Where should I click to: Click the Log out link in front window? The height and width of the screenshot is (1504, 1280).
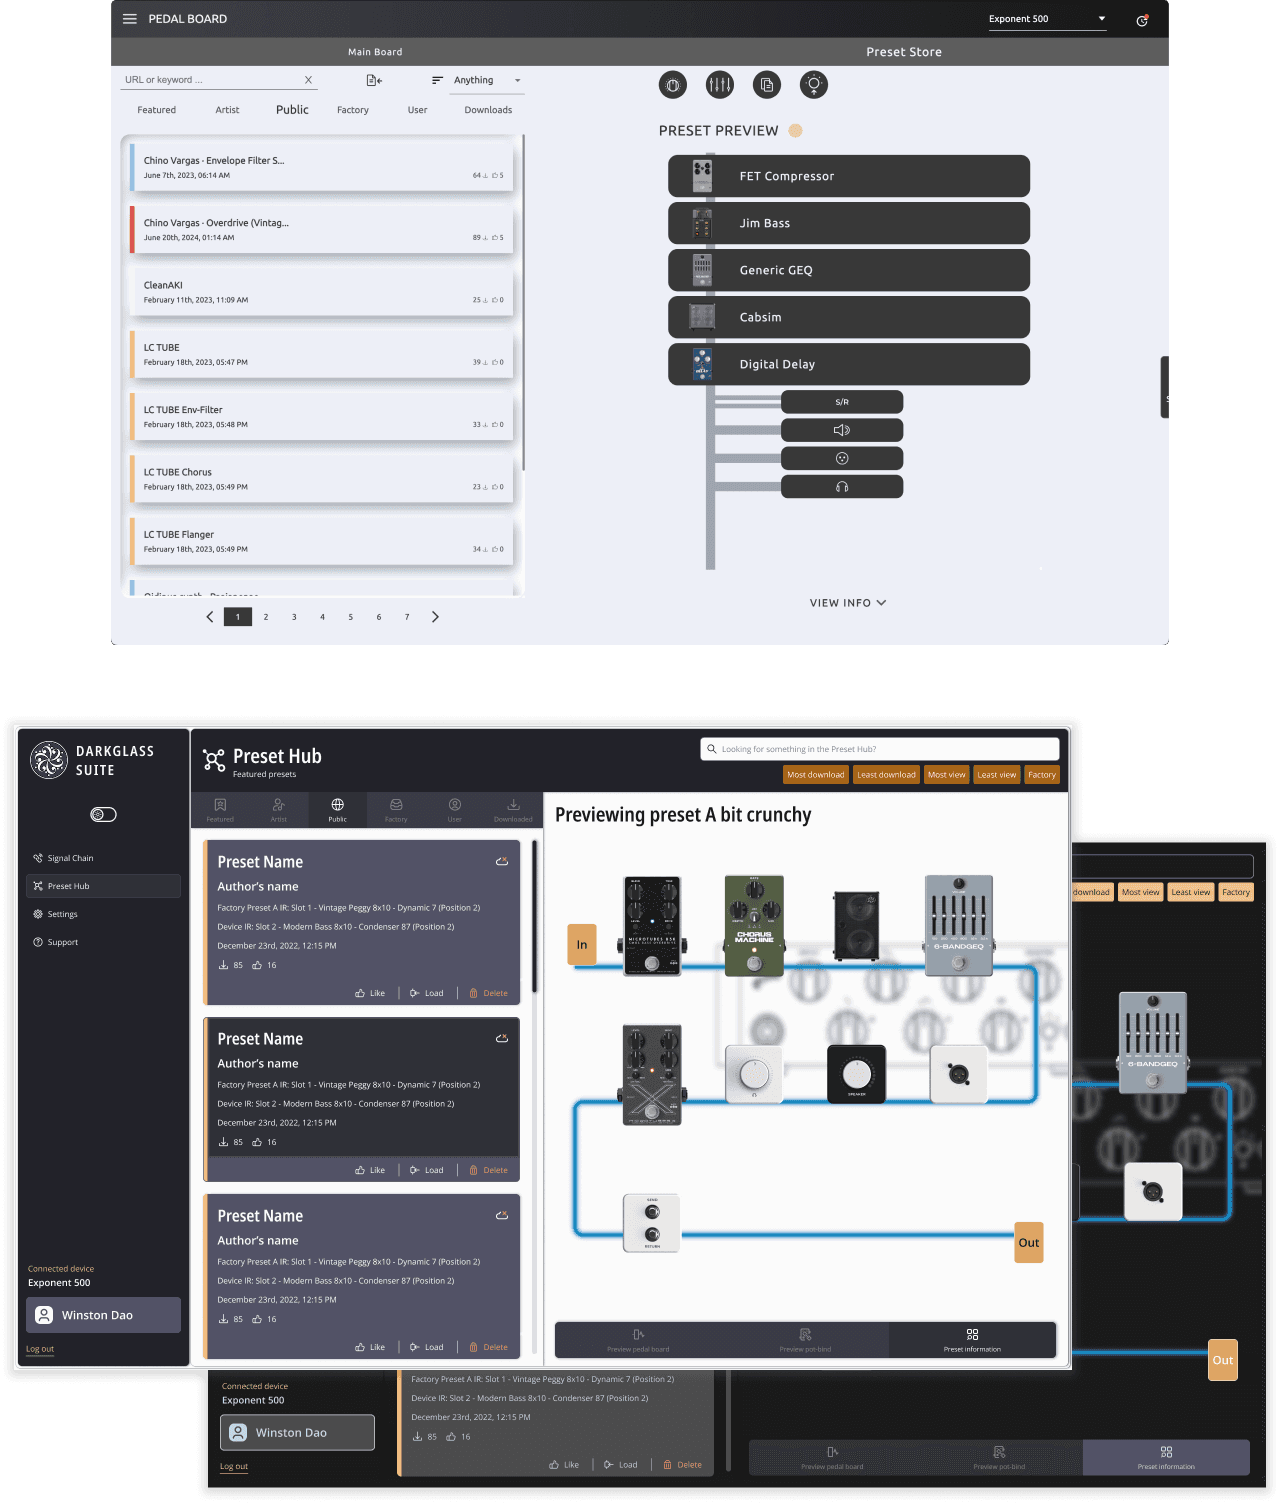click(40, 1349)
